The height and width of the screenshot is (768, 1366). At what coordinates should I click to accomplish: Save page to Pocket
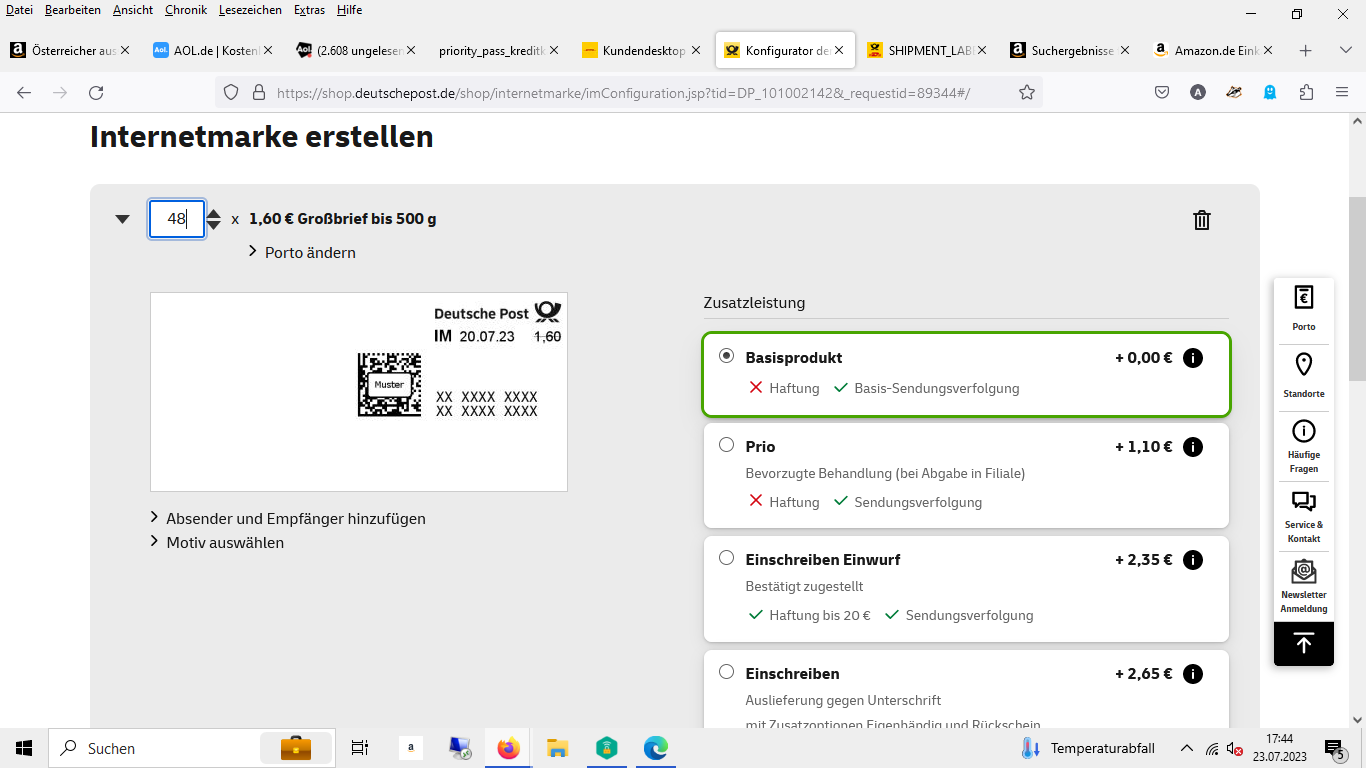click(1162, 92)
